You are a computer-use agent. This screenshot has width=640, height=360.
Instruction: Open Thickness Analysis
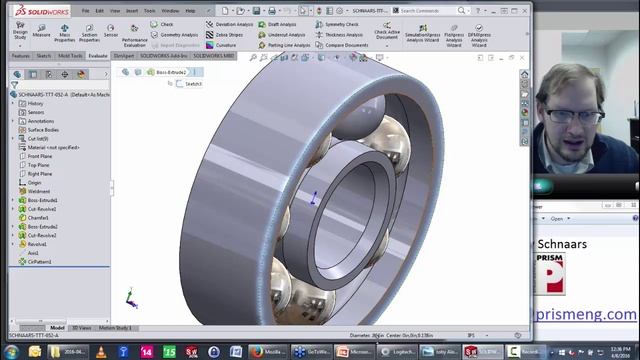click(x=339, y=35)
